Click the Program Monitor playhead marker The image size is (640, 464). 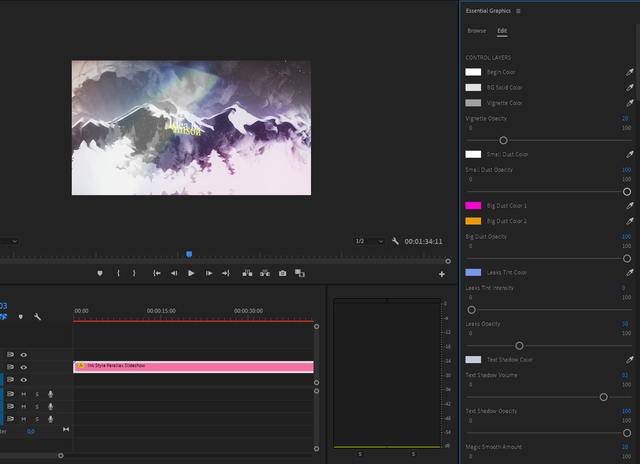click(x=189, y=254)
